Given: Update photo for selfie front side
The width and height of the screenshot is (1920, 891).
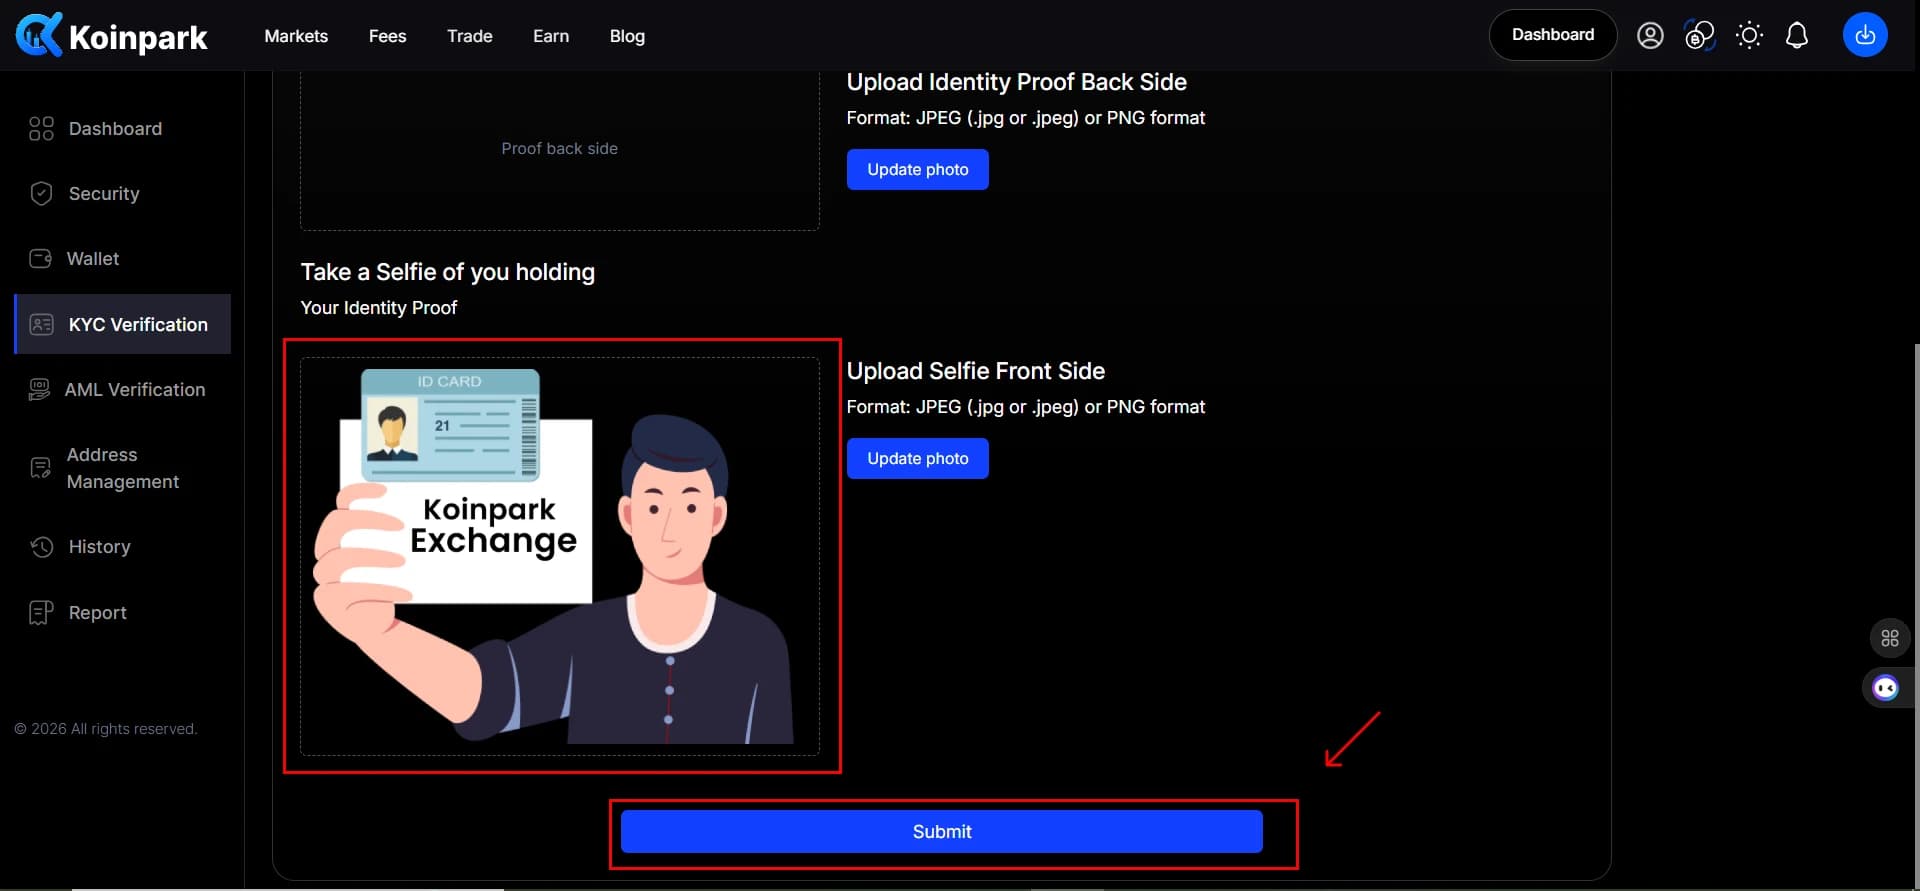Looking at the screenshot, I should pos(917,458).
